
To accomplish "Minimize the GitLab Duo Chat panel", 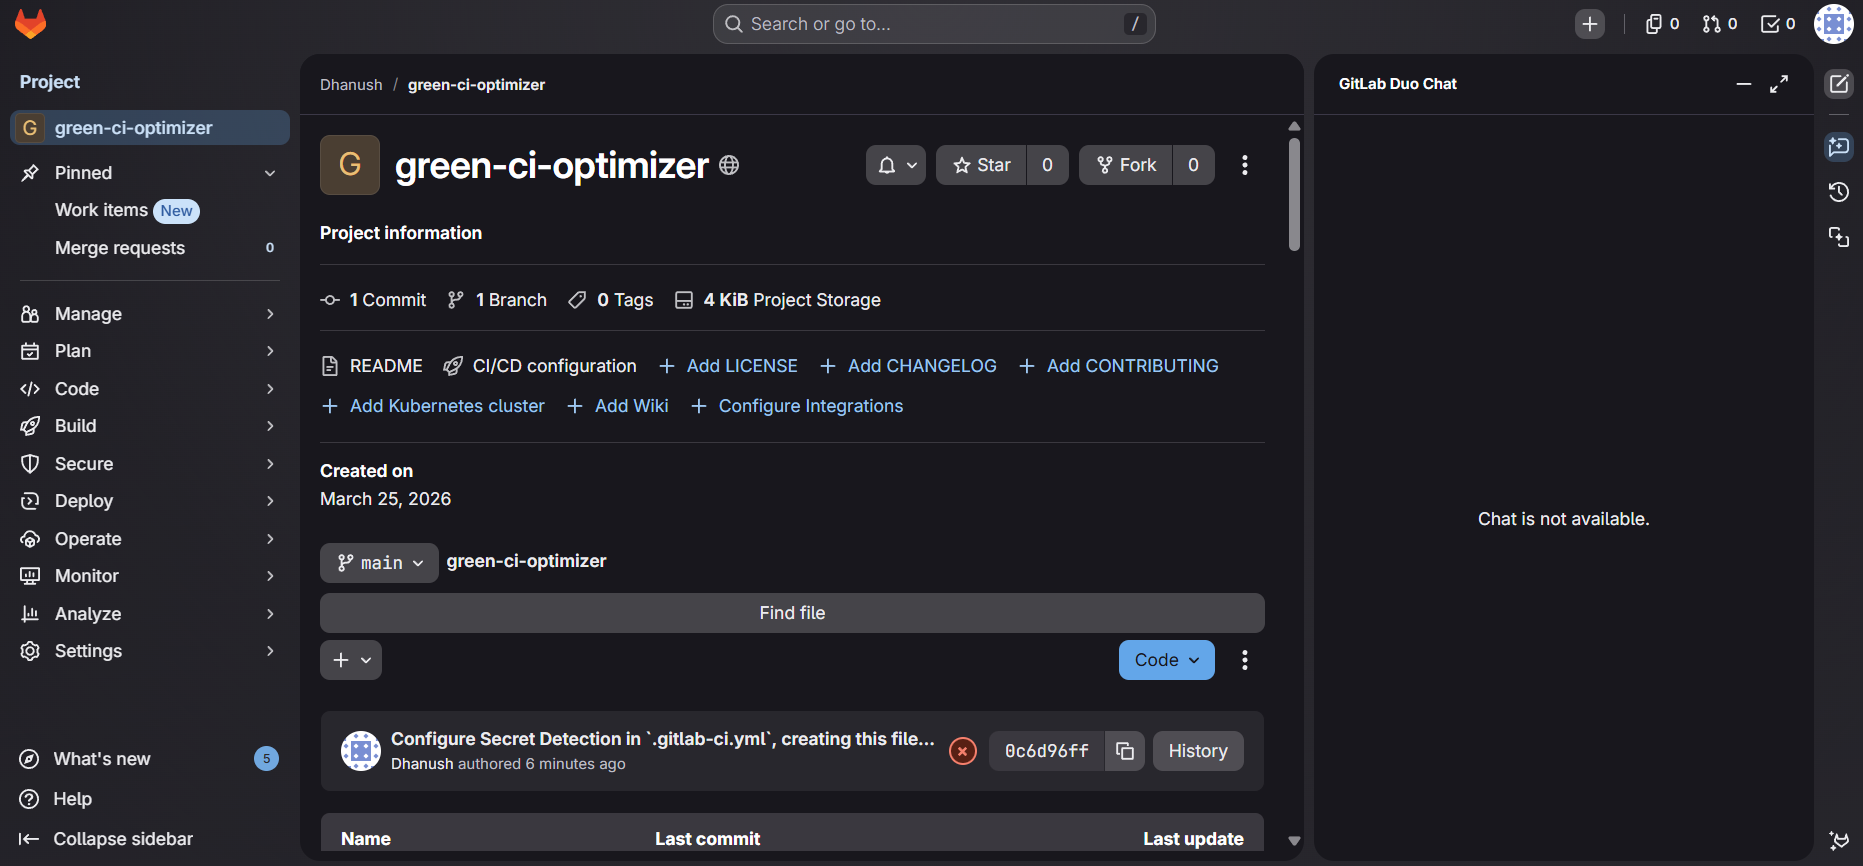I will (1744, 84).
